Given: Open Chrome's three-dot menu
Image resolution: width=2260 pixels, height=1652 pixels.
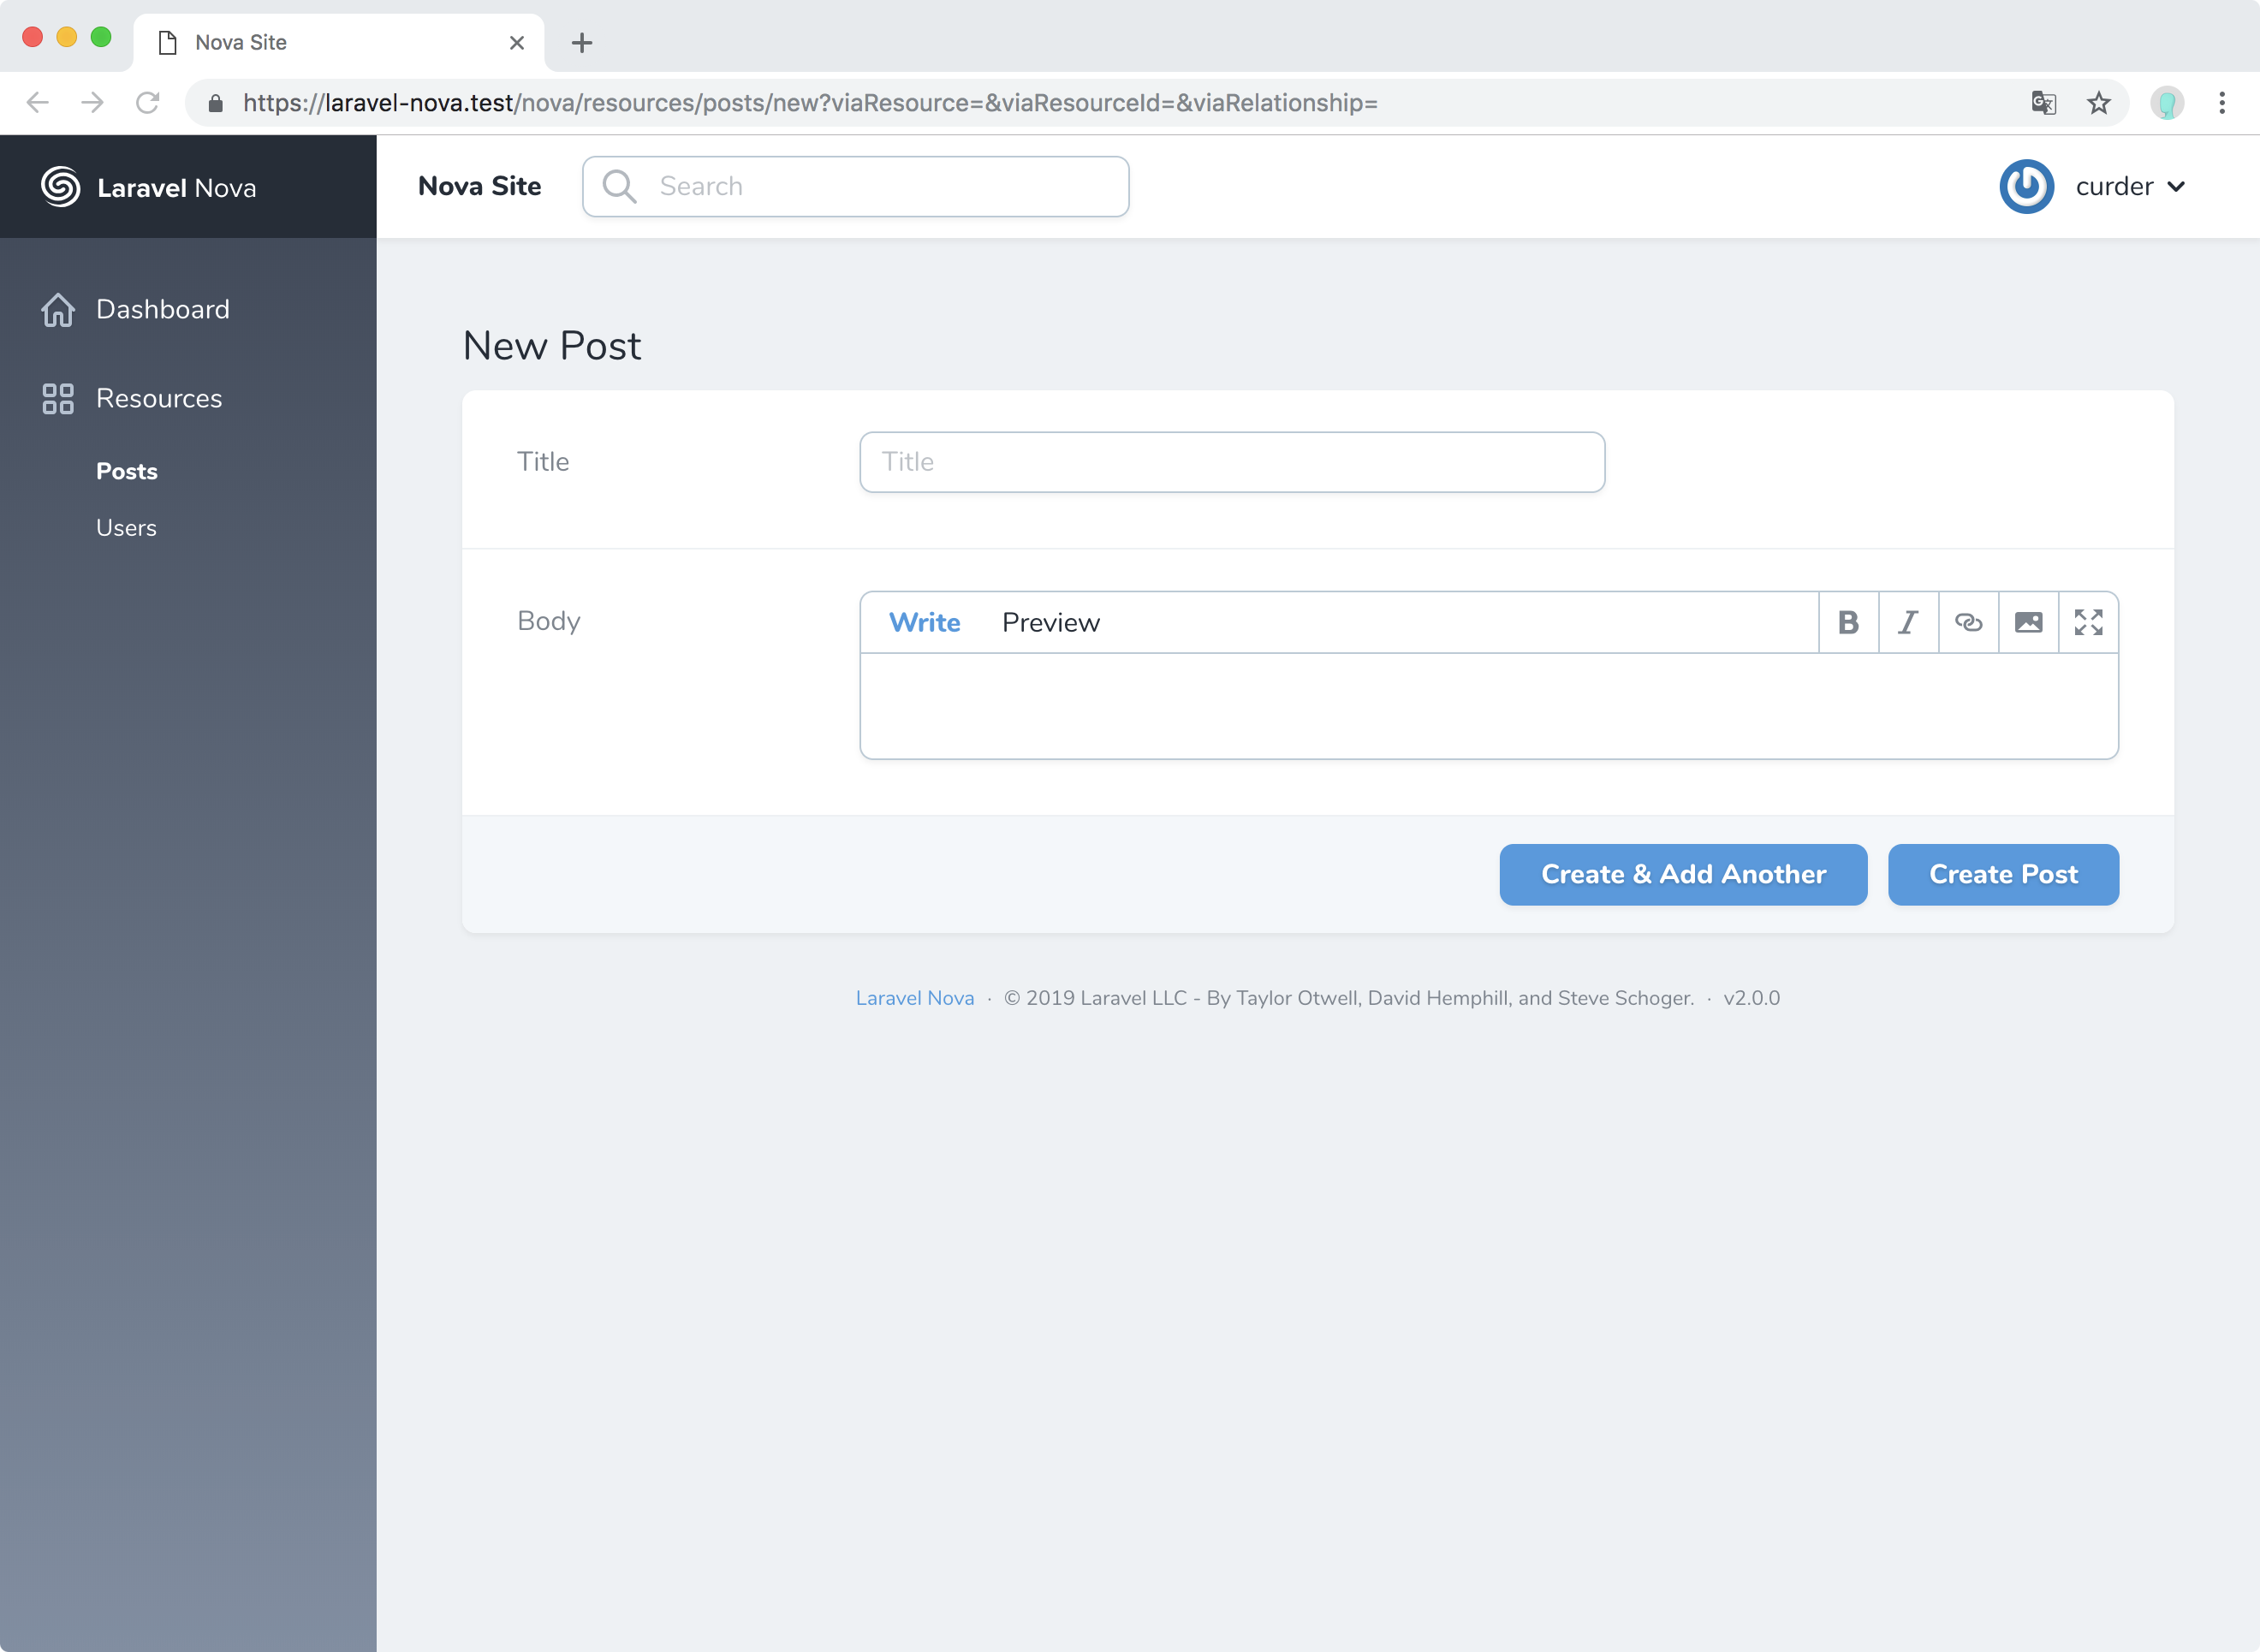Looking at the screenshot, I should (x=2222, y=103).
